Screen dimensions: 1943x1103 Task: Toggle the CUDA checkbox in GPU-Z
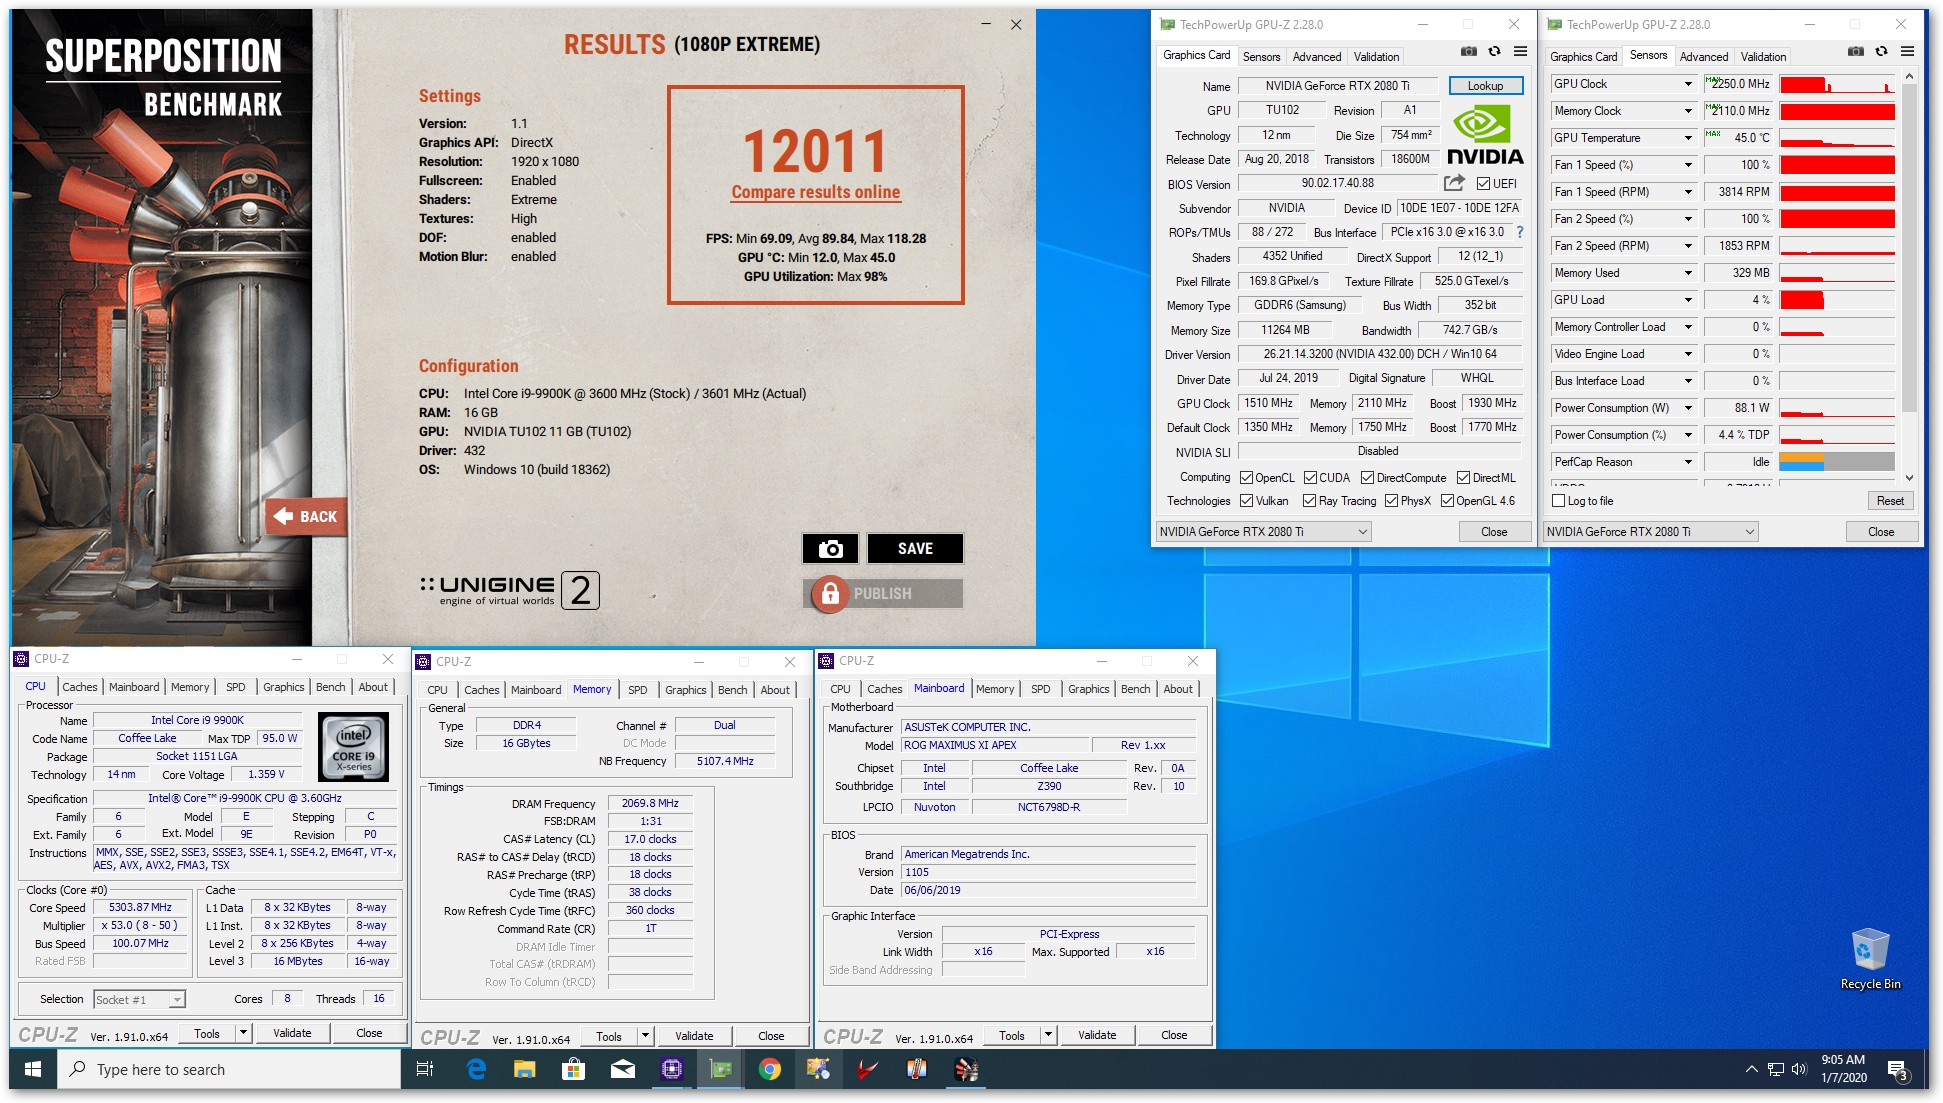point(1310,478)
